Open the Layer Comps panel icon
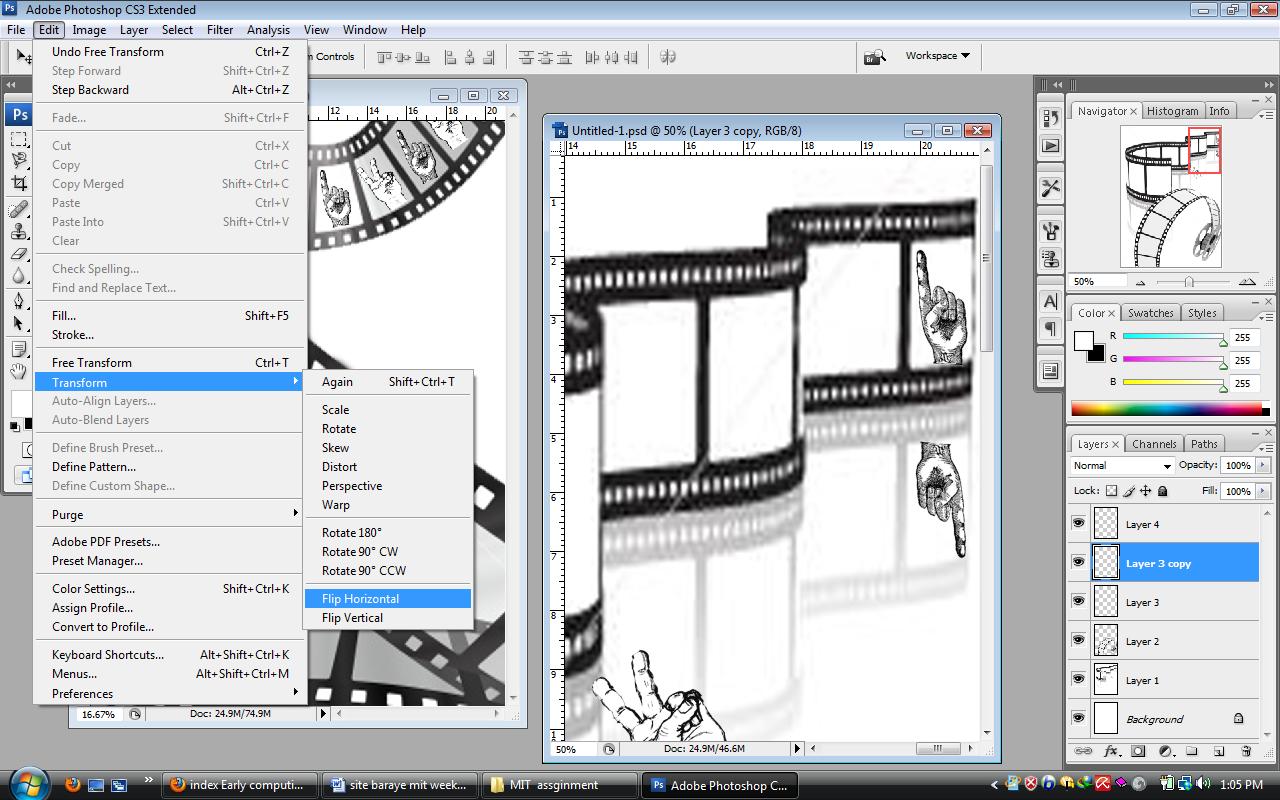 pyautogui.click(x=1050, y=371)
